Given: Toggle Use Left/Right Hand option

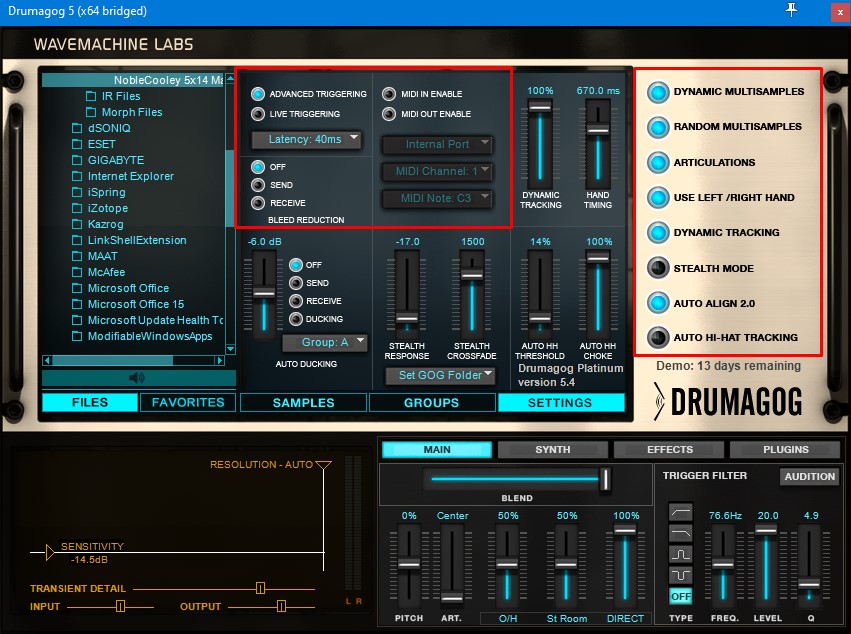Looking at the screenshot, I should pyautogui.click(x=658, y=198).
